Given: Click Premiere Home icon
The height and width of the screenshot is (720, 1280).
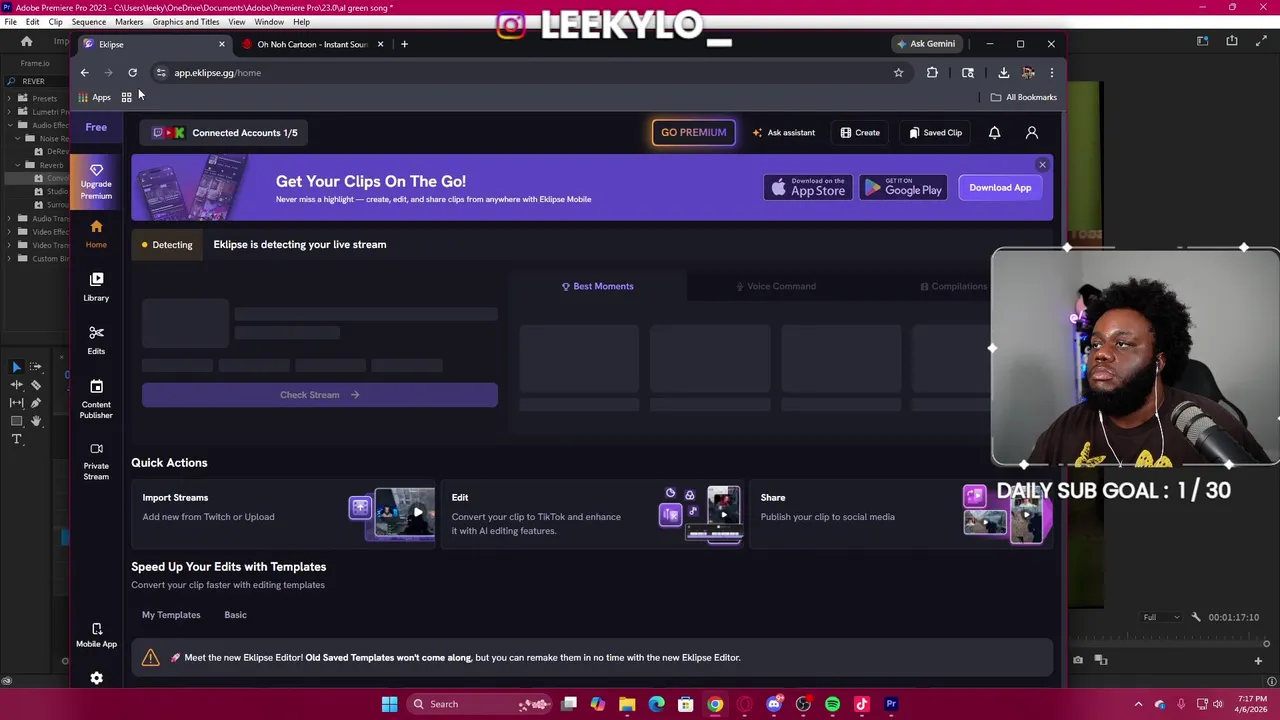Looking at the screenshot, I should tap(27, 41).
